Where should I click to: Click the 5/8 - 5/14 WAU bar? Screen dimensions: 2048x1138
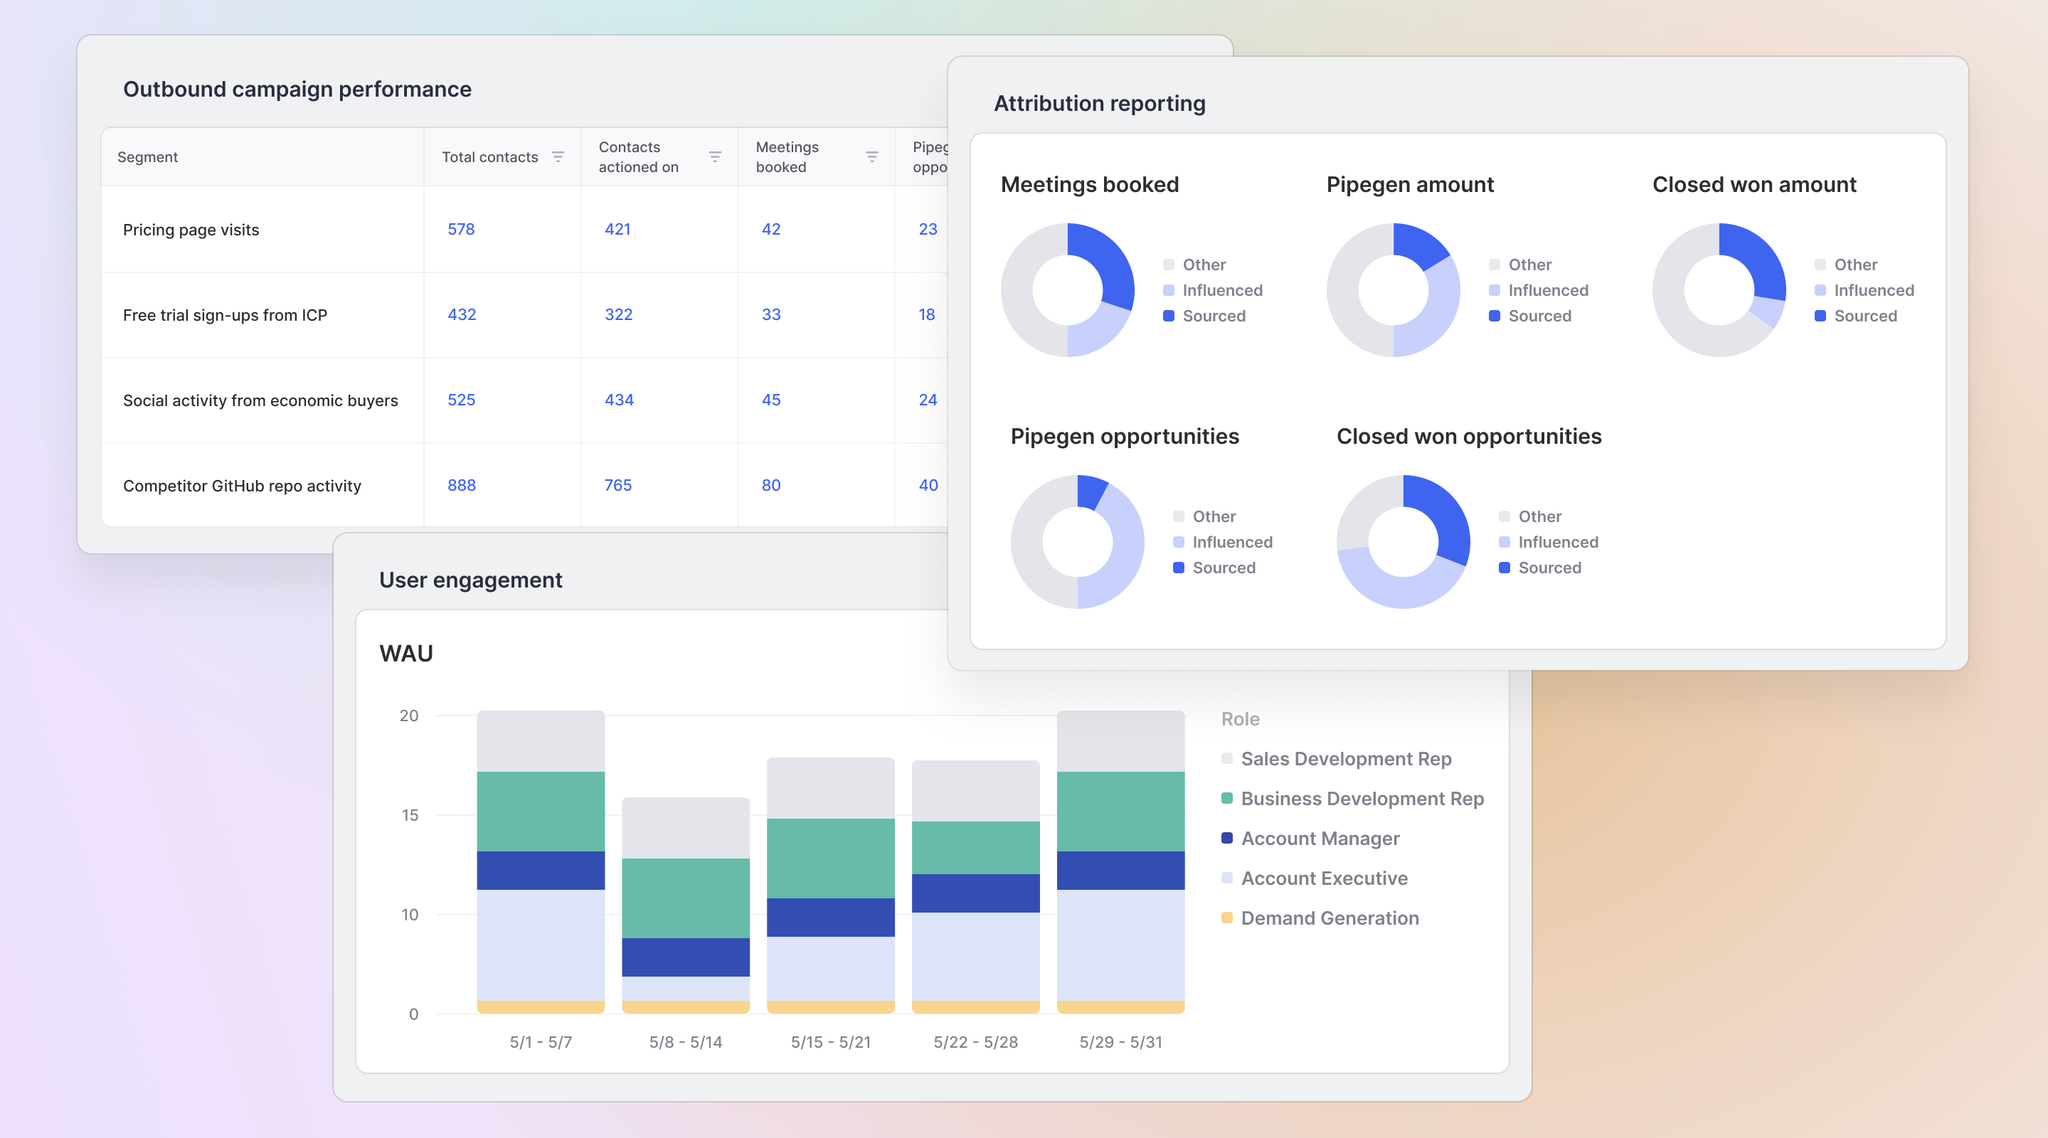[686, 905]
